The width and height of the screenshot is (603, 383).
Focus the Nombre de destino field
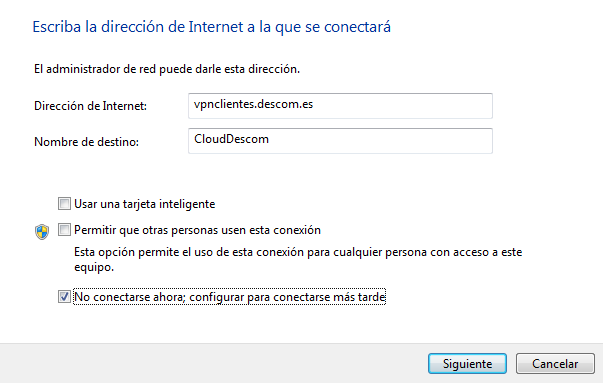(340, 141)
